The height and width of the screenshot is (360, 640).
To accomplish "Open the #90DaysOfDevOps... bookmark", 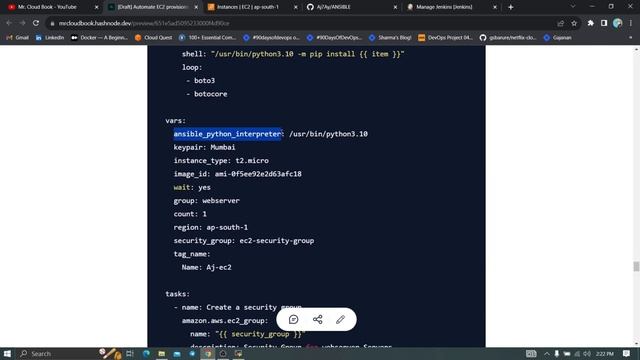I will coord(334,38).
